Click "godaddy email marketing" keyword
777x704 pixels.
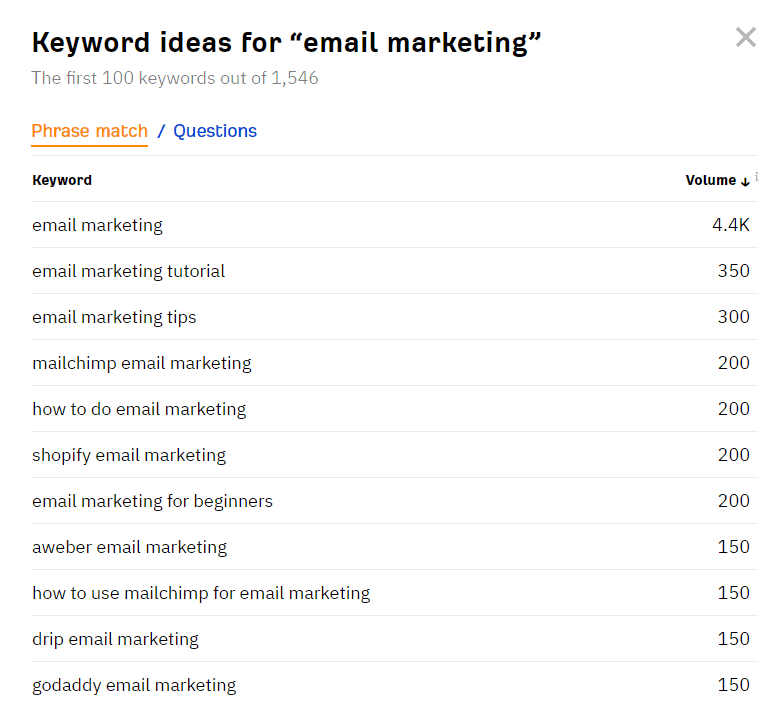pos(134,685)
